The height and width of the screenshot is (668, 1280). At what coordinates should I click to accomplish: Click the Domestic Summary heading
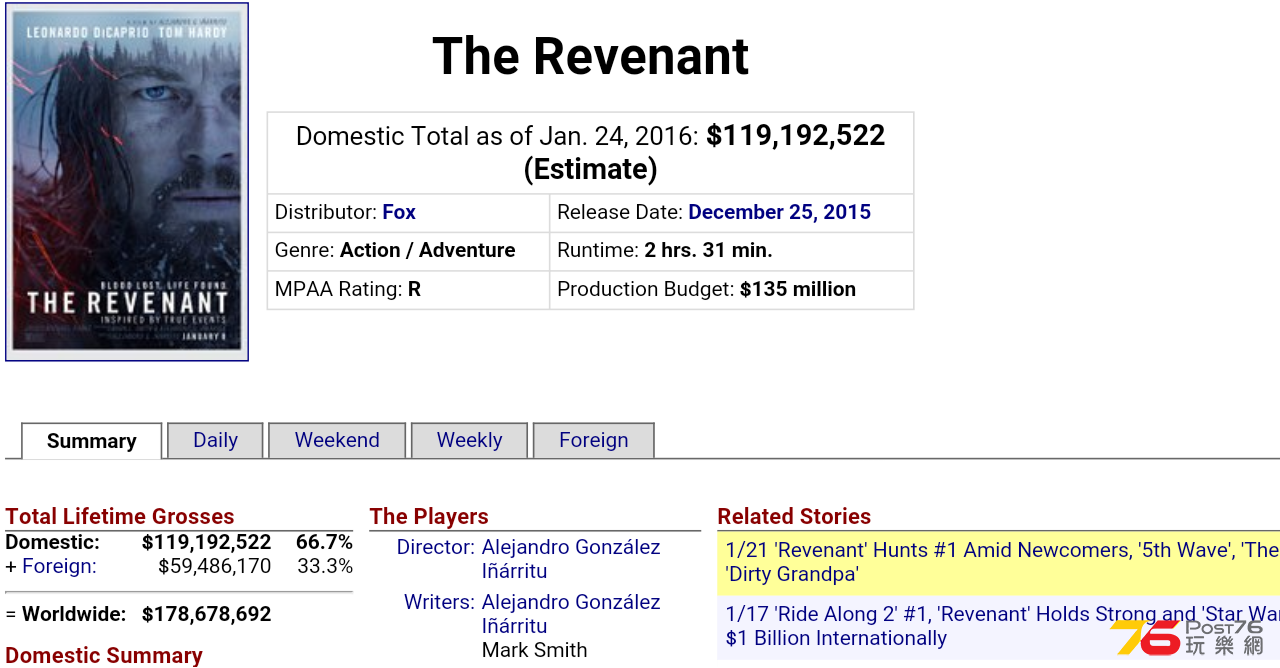pyautogui.click(x=104, y=656)
